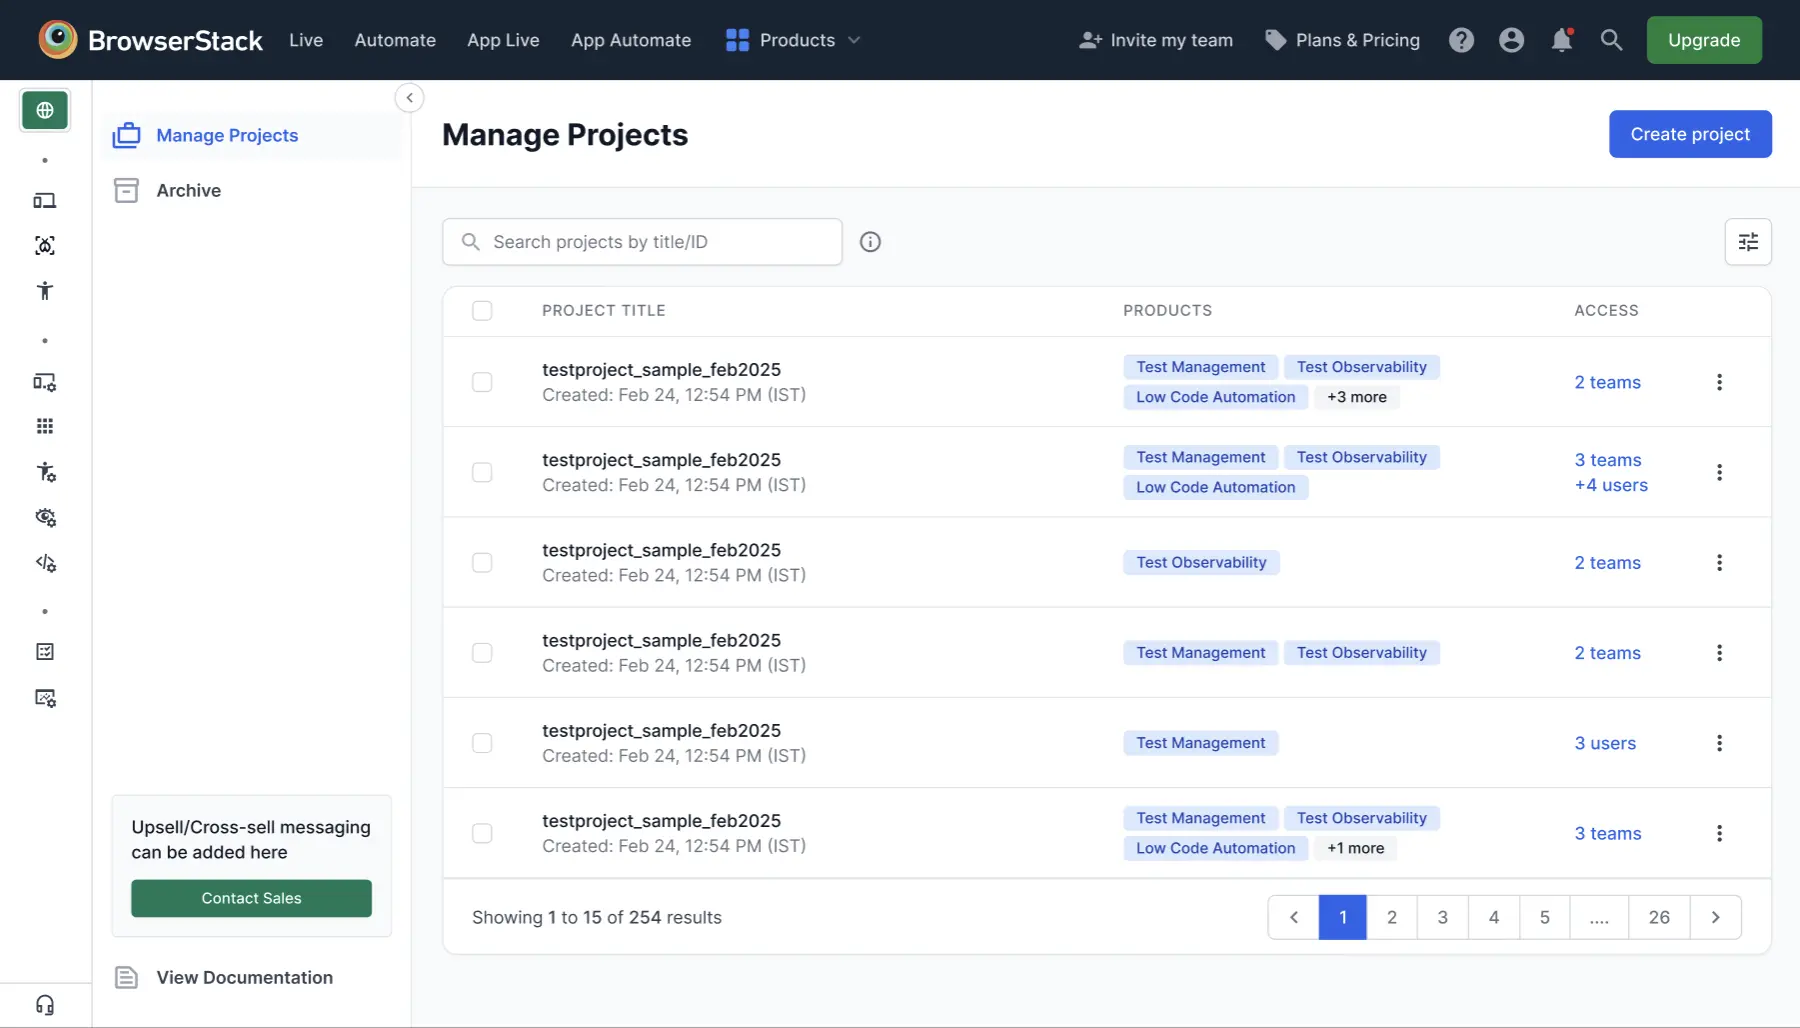Click the +4 users access link
This screenshot has height=1028, width=1800.
[1611, 485]
